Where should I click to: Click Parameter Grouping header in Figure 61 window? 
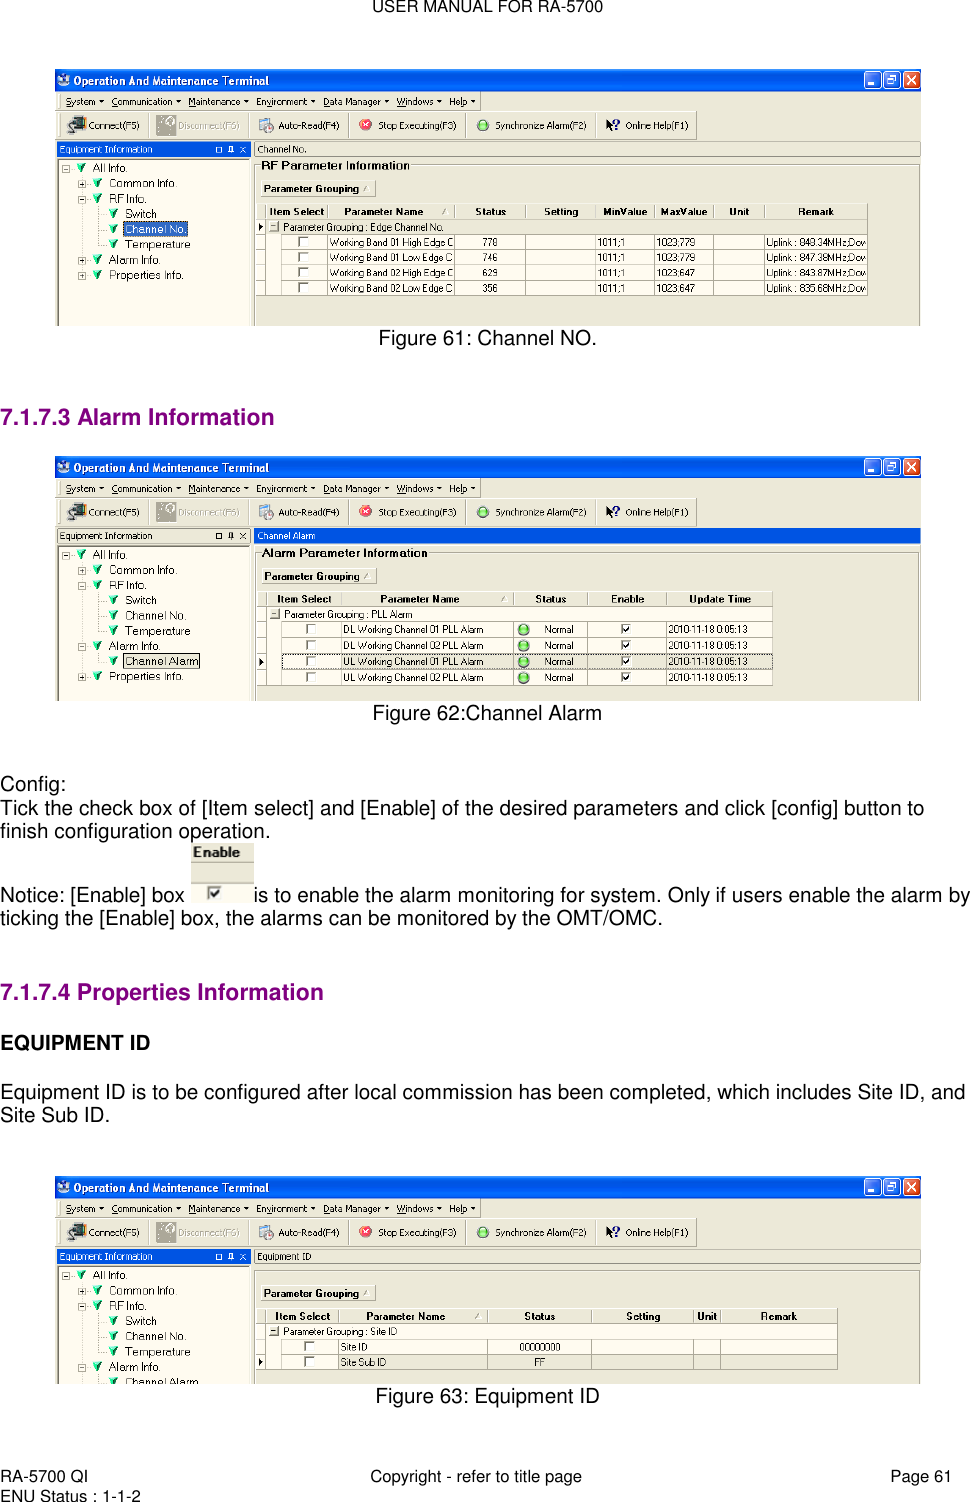316,189
